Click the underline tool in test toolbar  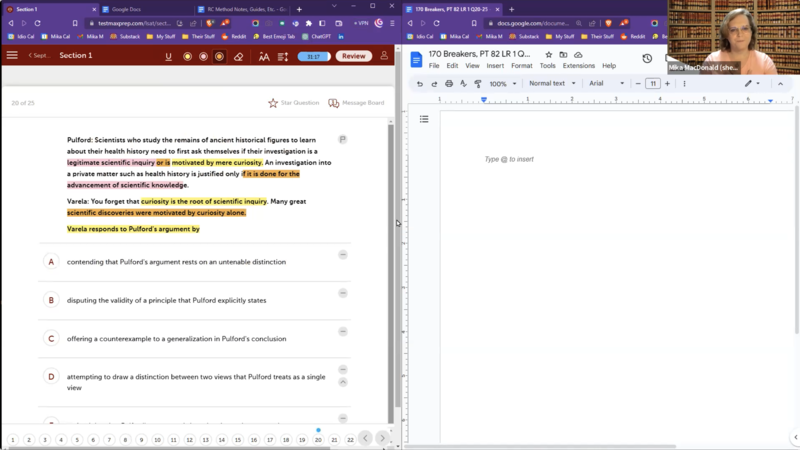tap(168, 56)
